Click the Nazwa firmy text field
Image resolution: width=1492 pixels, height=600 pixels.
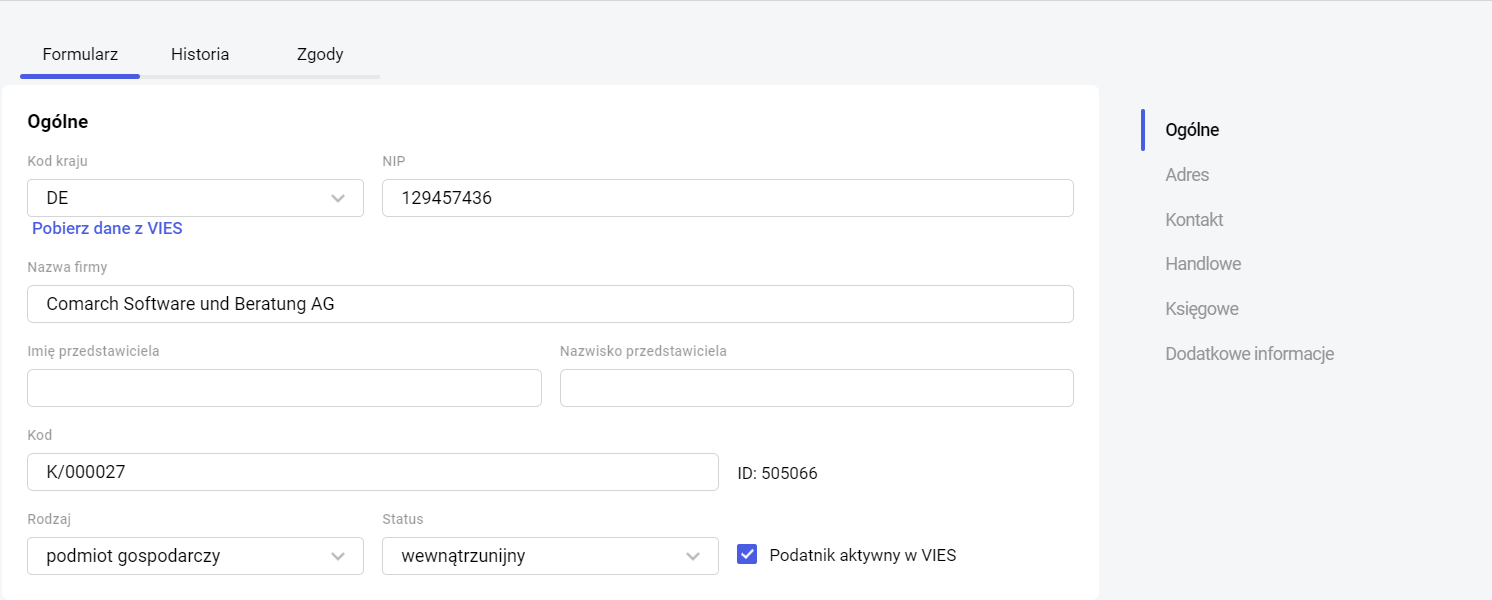point(550,304)
